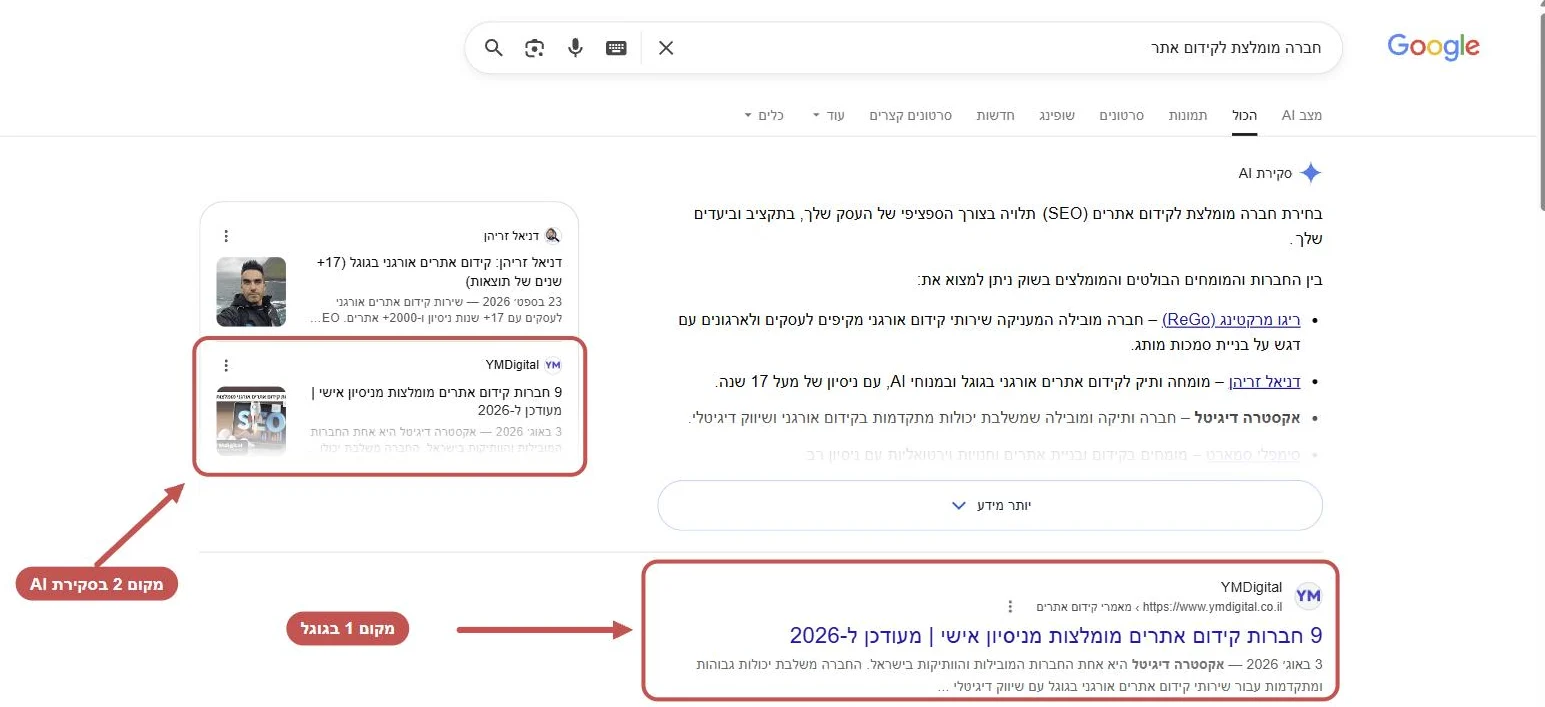Open the 9 חברות קידום אתרים result title
Viewport: 1545px width, 707px height.
coord(1056,636)
